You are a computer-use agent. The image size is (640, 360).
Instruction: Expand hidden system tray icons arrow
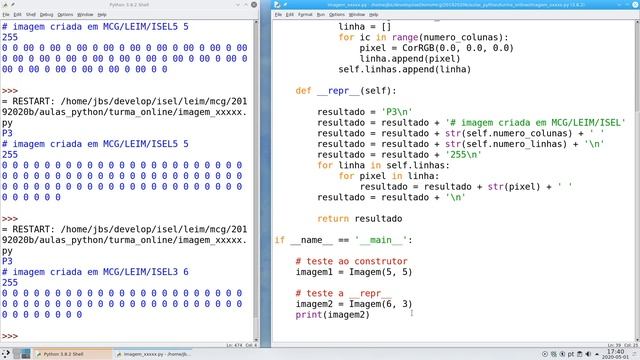pyautogui.click(x=597, y=354)
